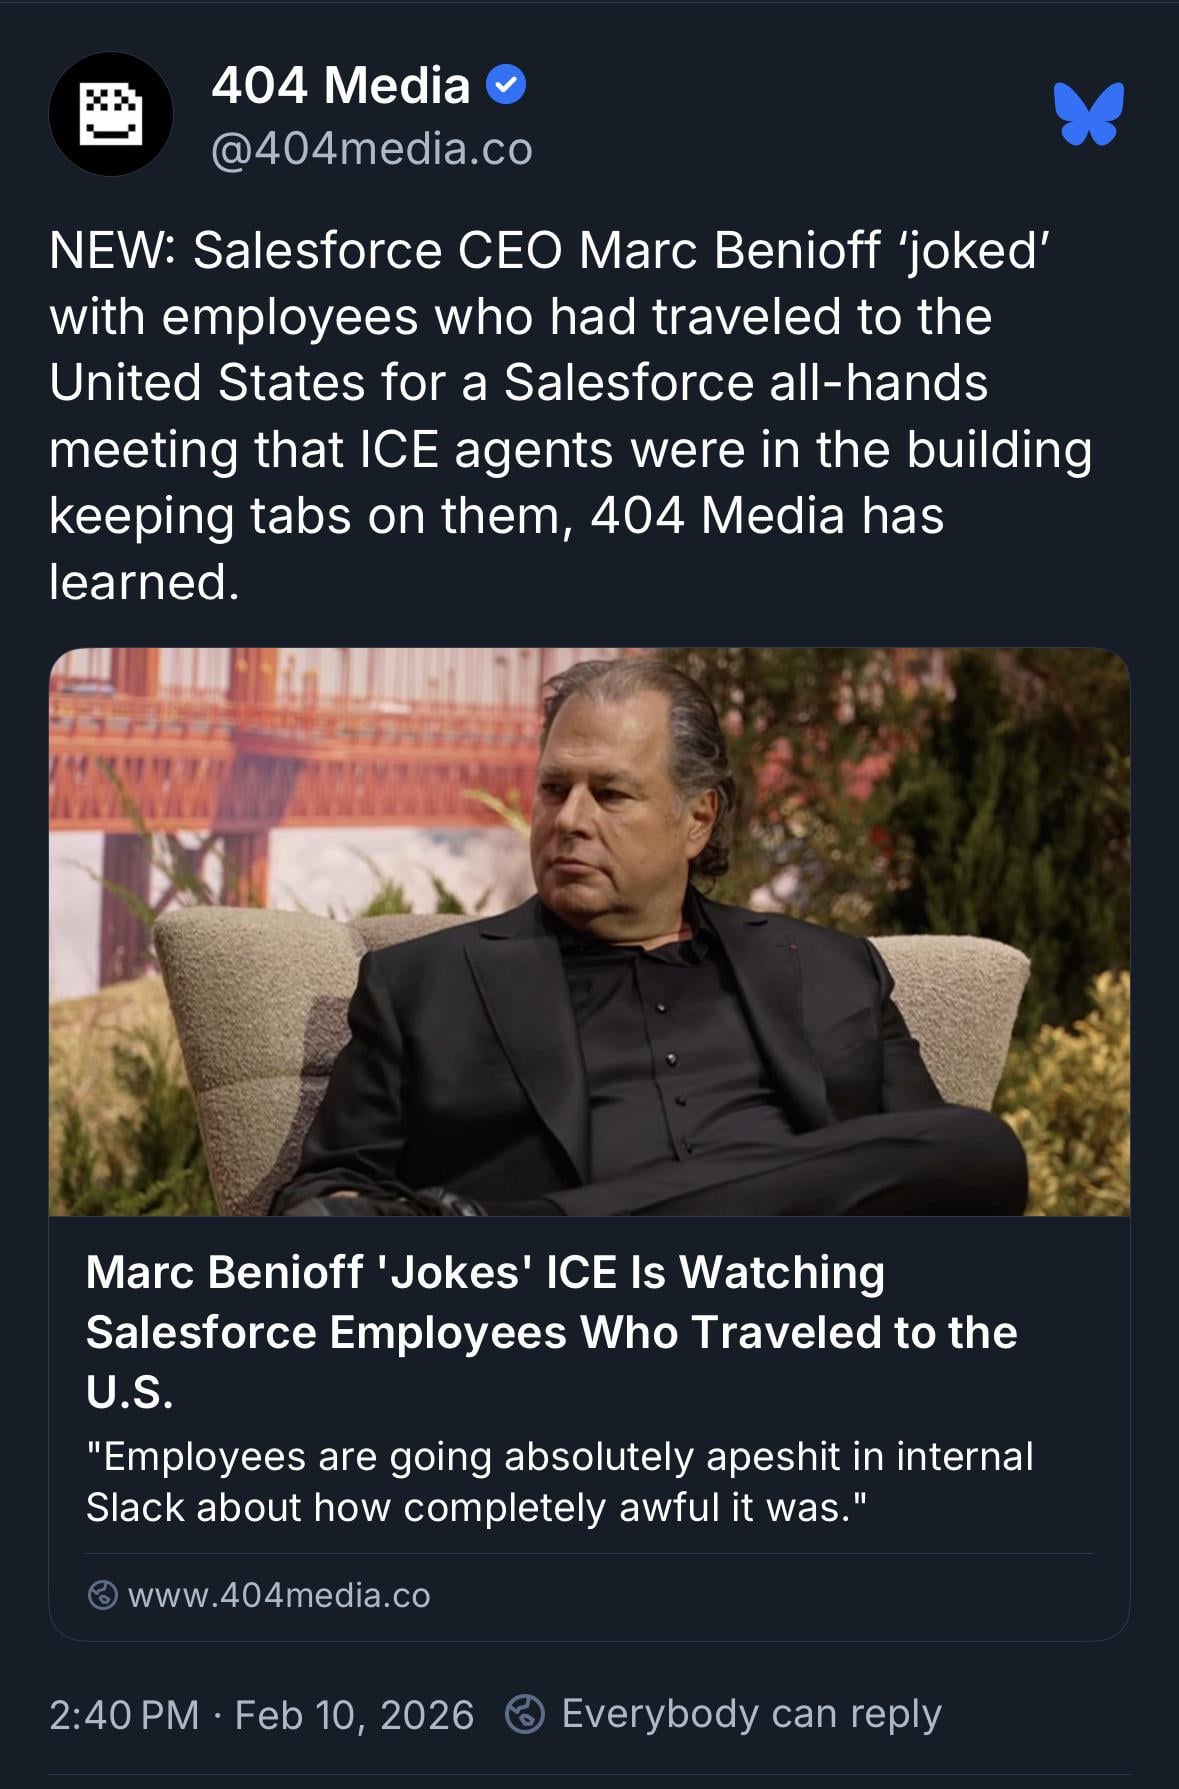Open the @404media.co handle
Image resolution: width=1179 pixels, height=1789 pixels.
tap(372, 149)
